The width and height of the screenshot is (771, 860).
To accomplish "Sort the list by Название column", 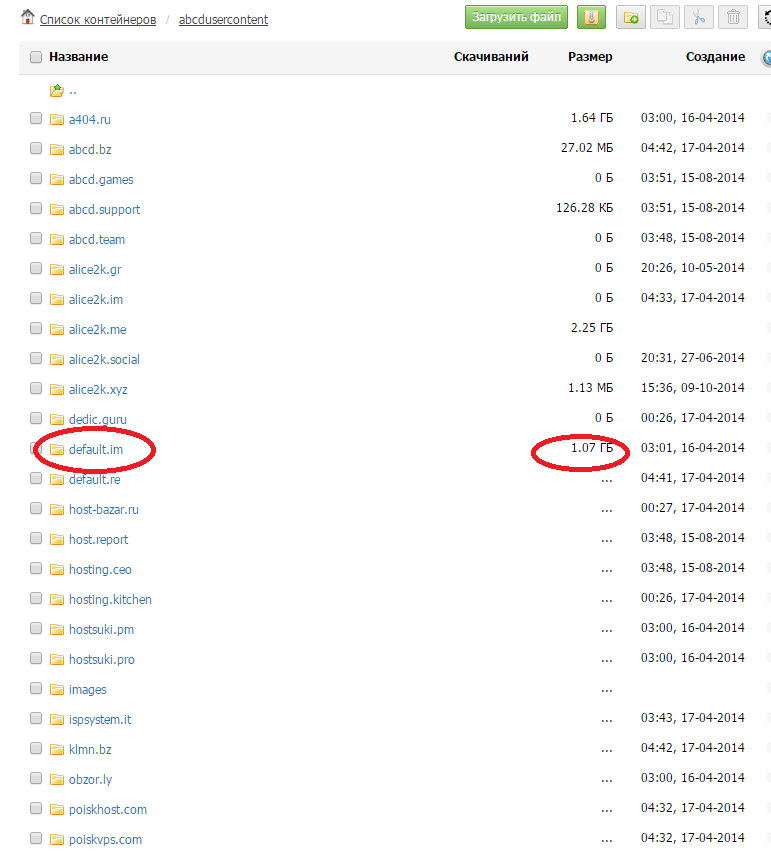I will point(78,57).
